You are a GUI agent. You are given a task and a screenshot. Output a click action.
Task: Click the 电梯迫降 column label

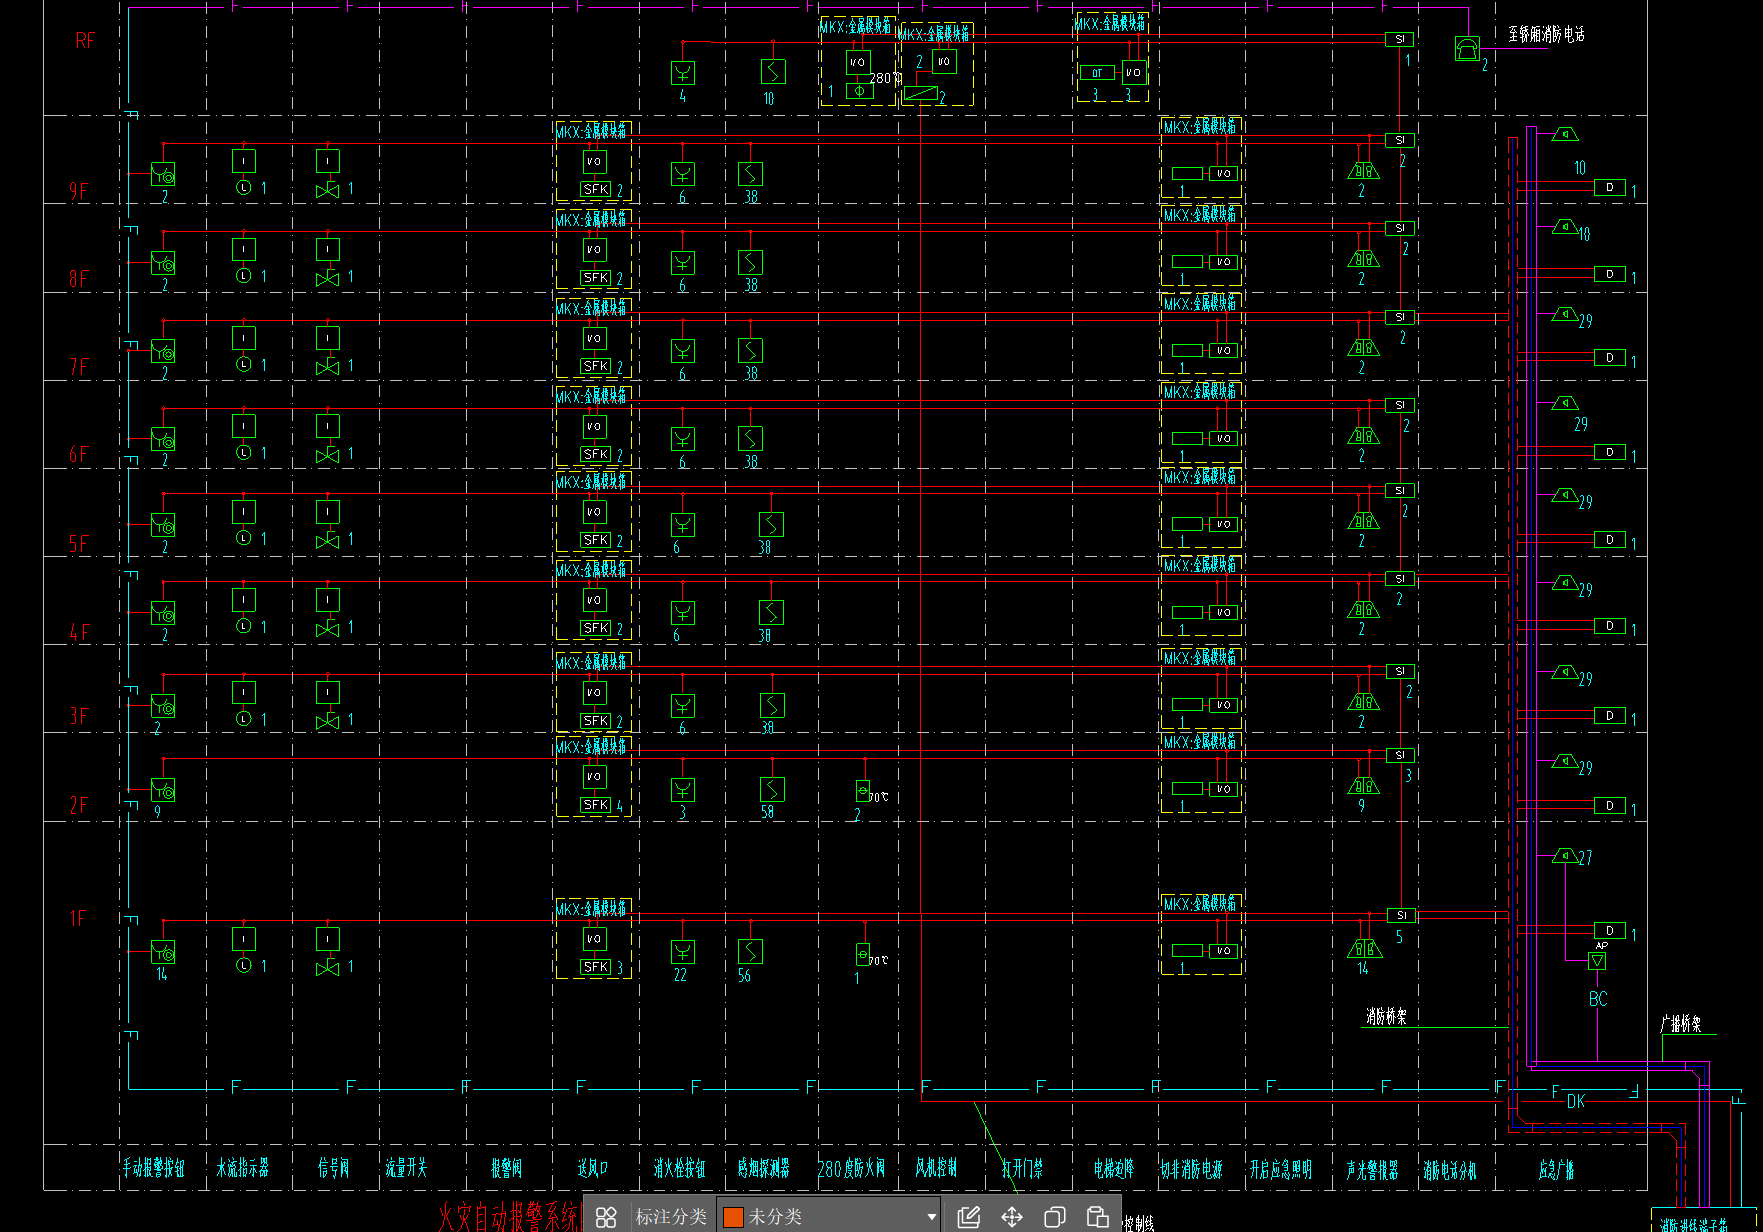pos(1114,1168)
